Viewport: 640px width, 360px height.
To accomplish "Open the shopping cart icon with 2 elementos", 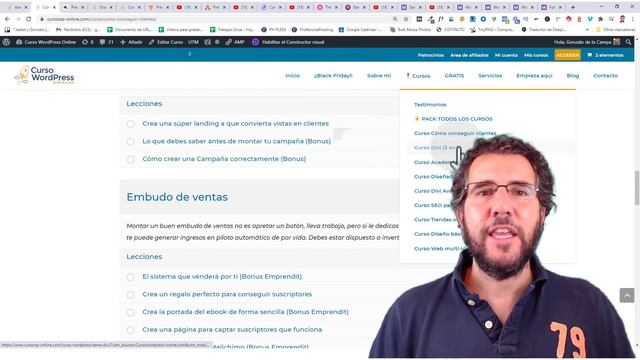I will click(x=605, y=55).
